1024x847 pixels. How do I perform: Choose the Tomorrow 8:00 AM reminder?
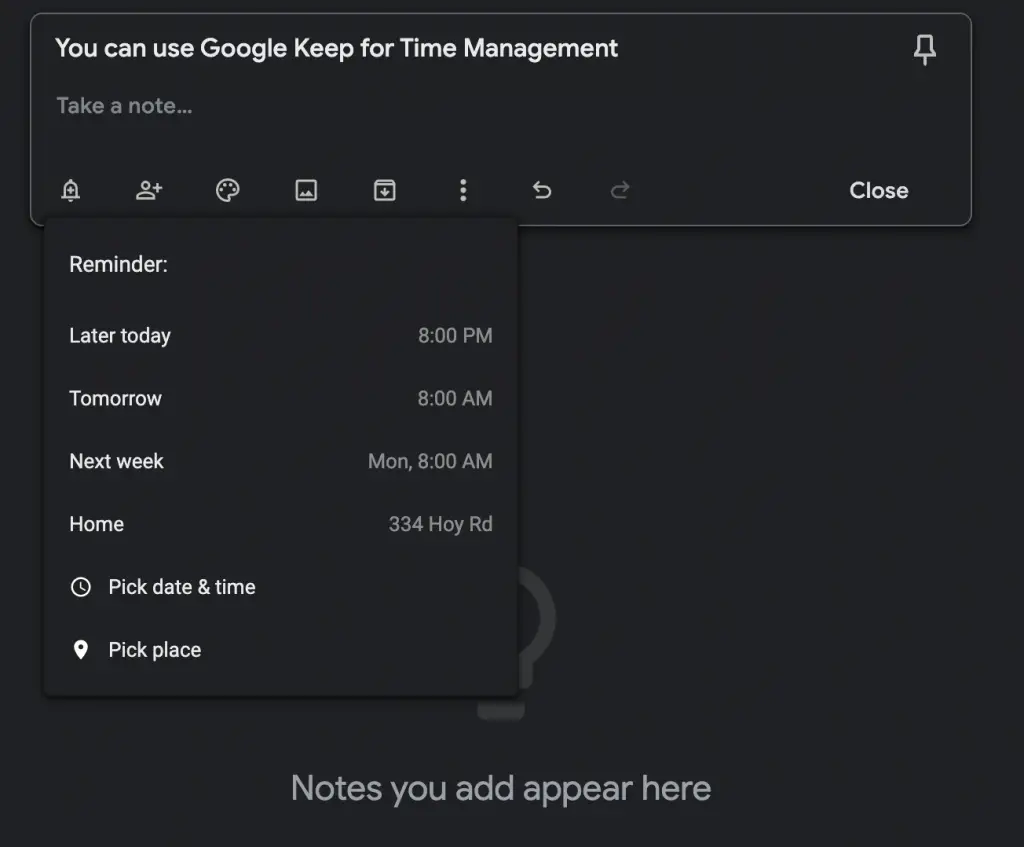(x=281, y=398)
